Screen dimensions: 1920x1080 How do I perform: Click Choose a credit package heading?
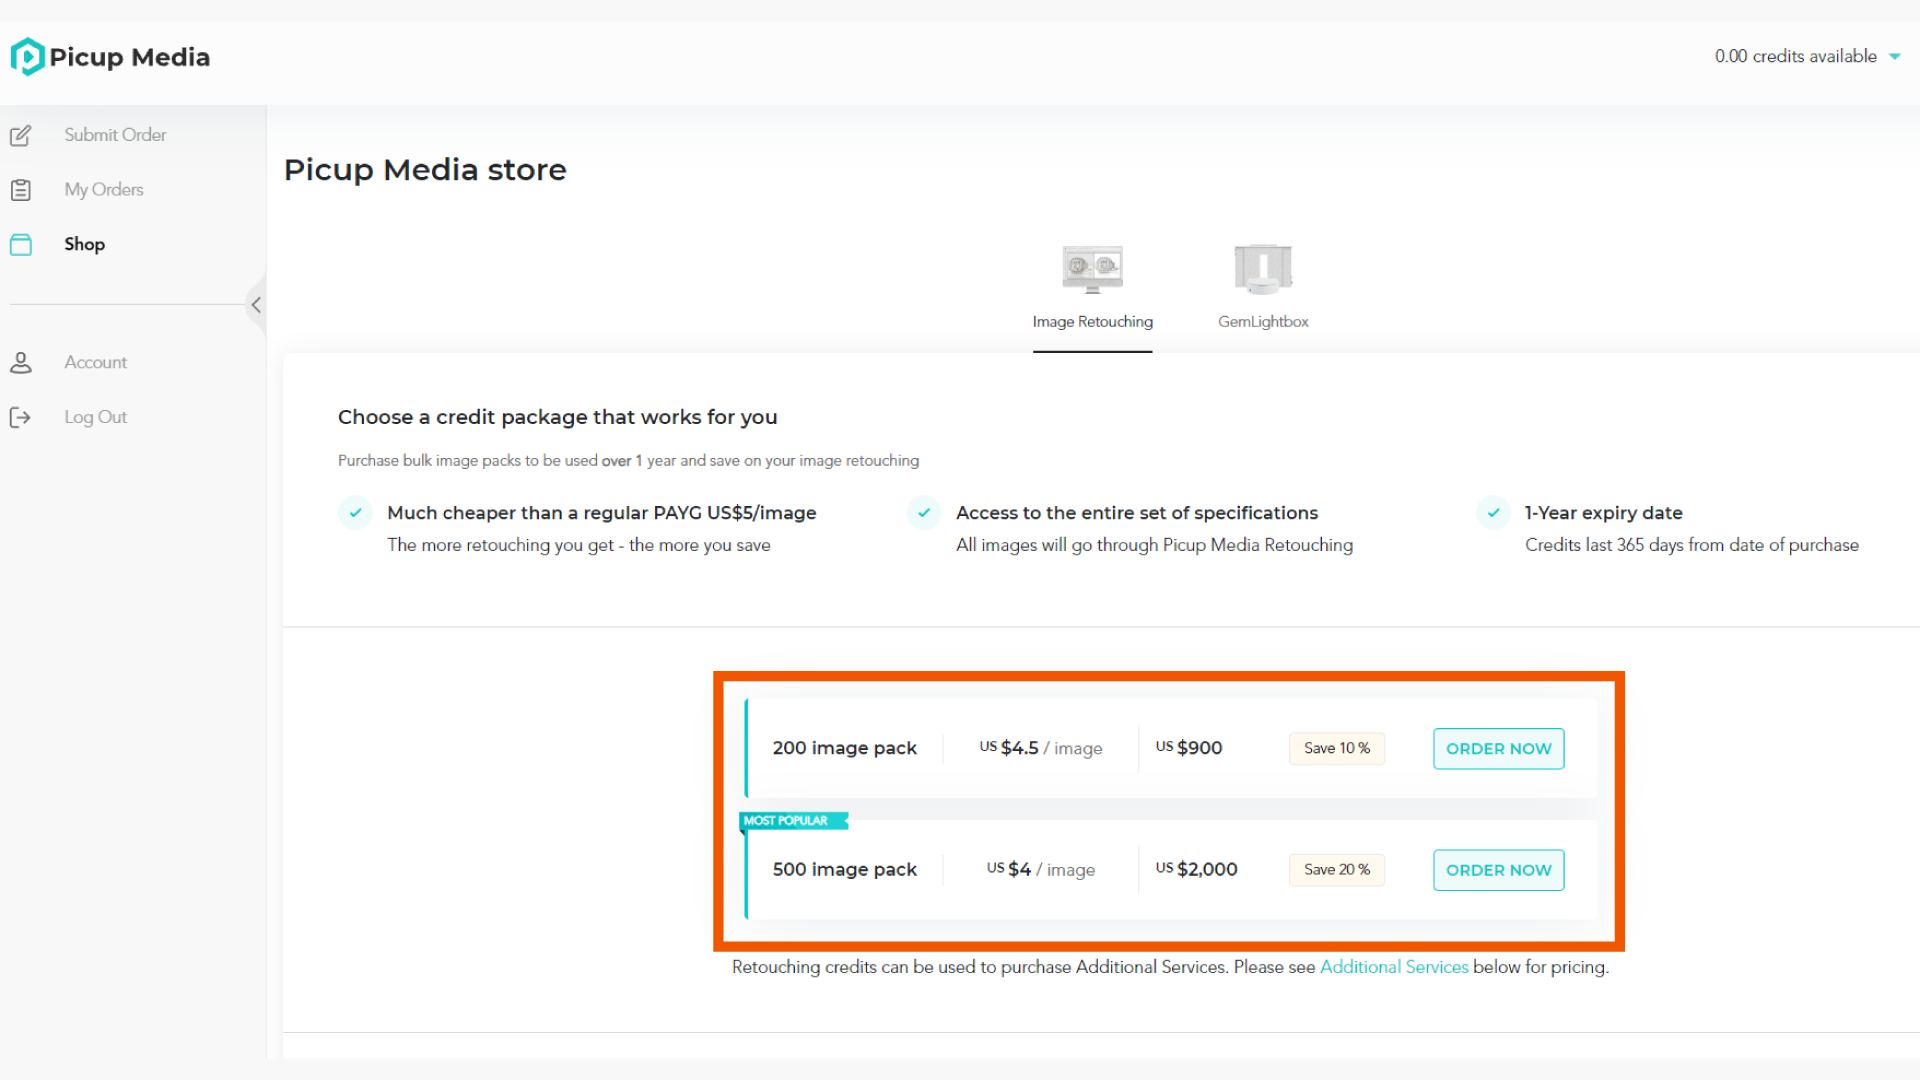[x=557, y=417]
